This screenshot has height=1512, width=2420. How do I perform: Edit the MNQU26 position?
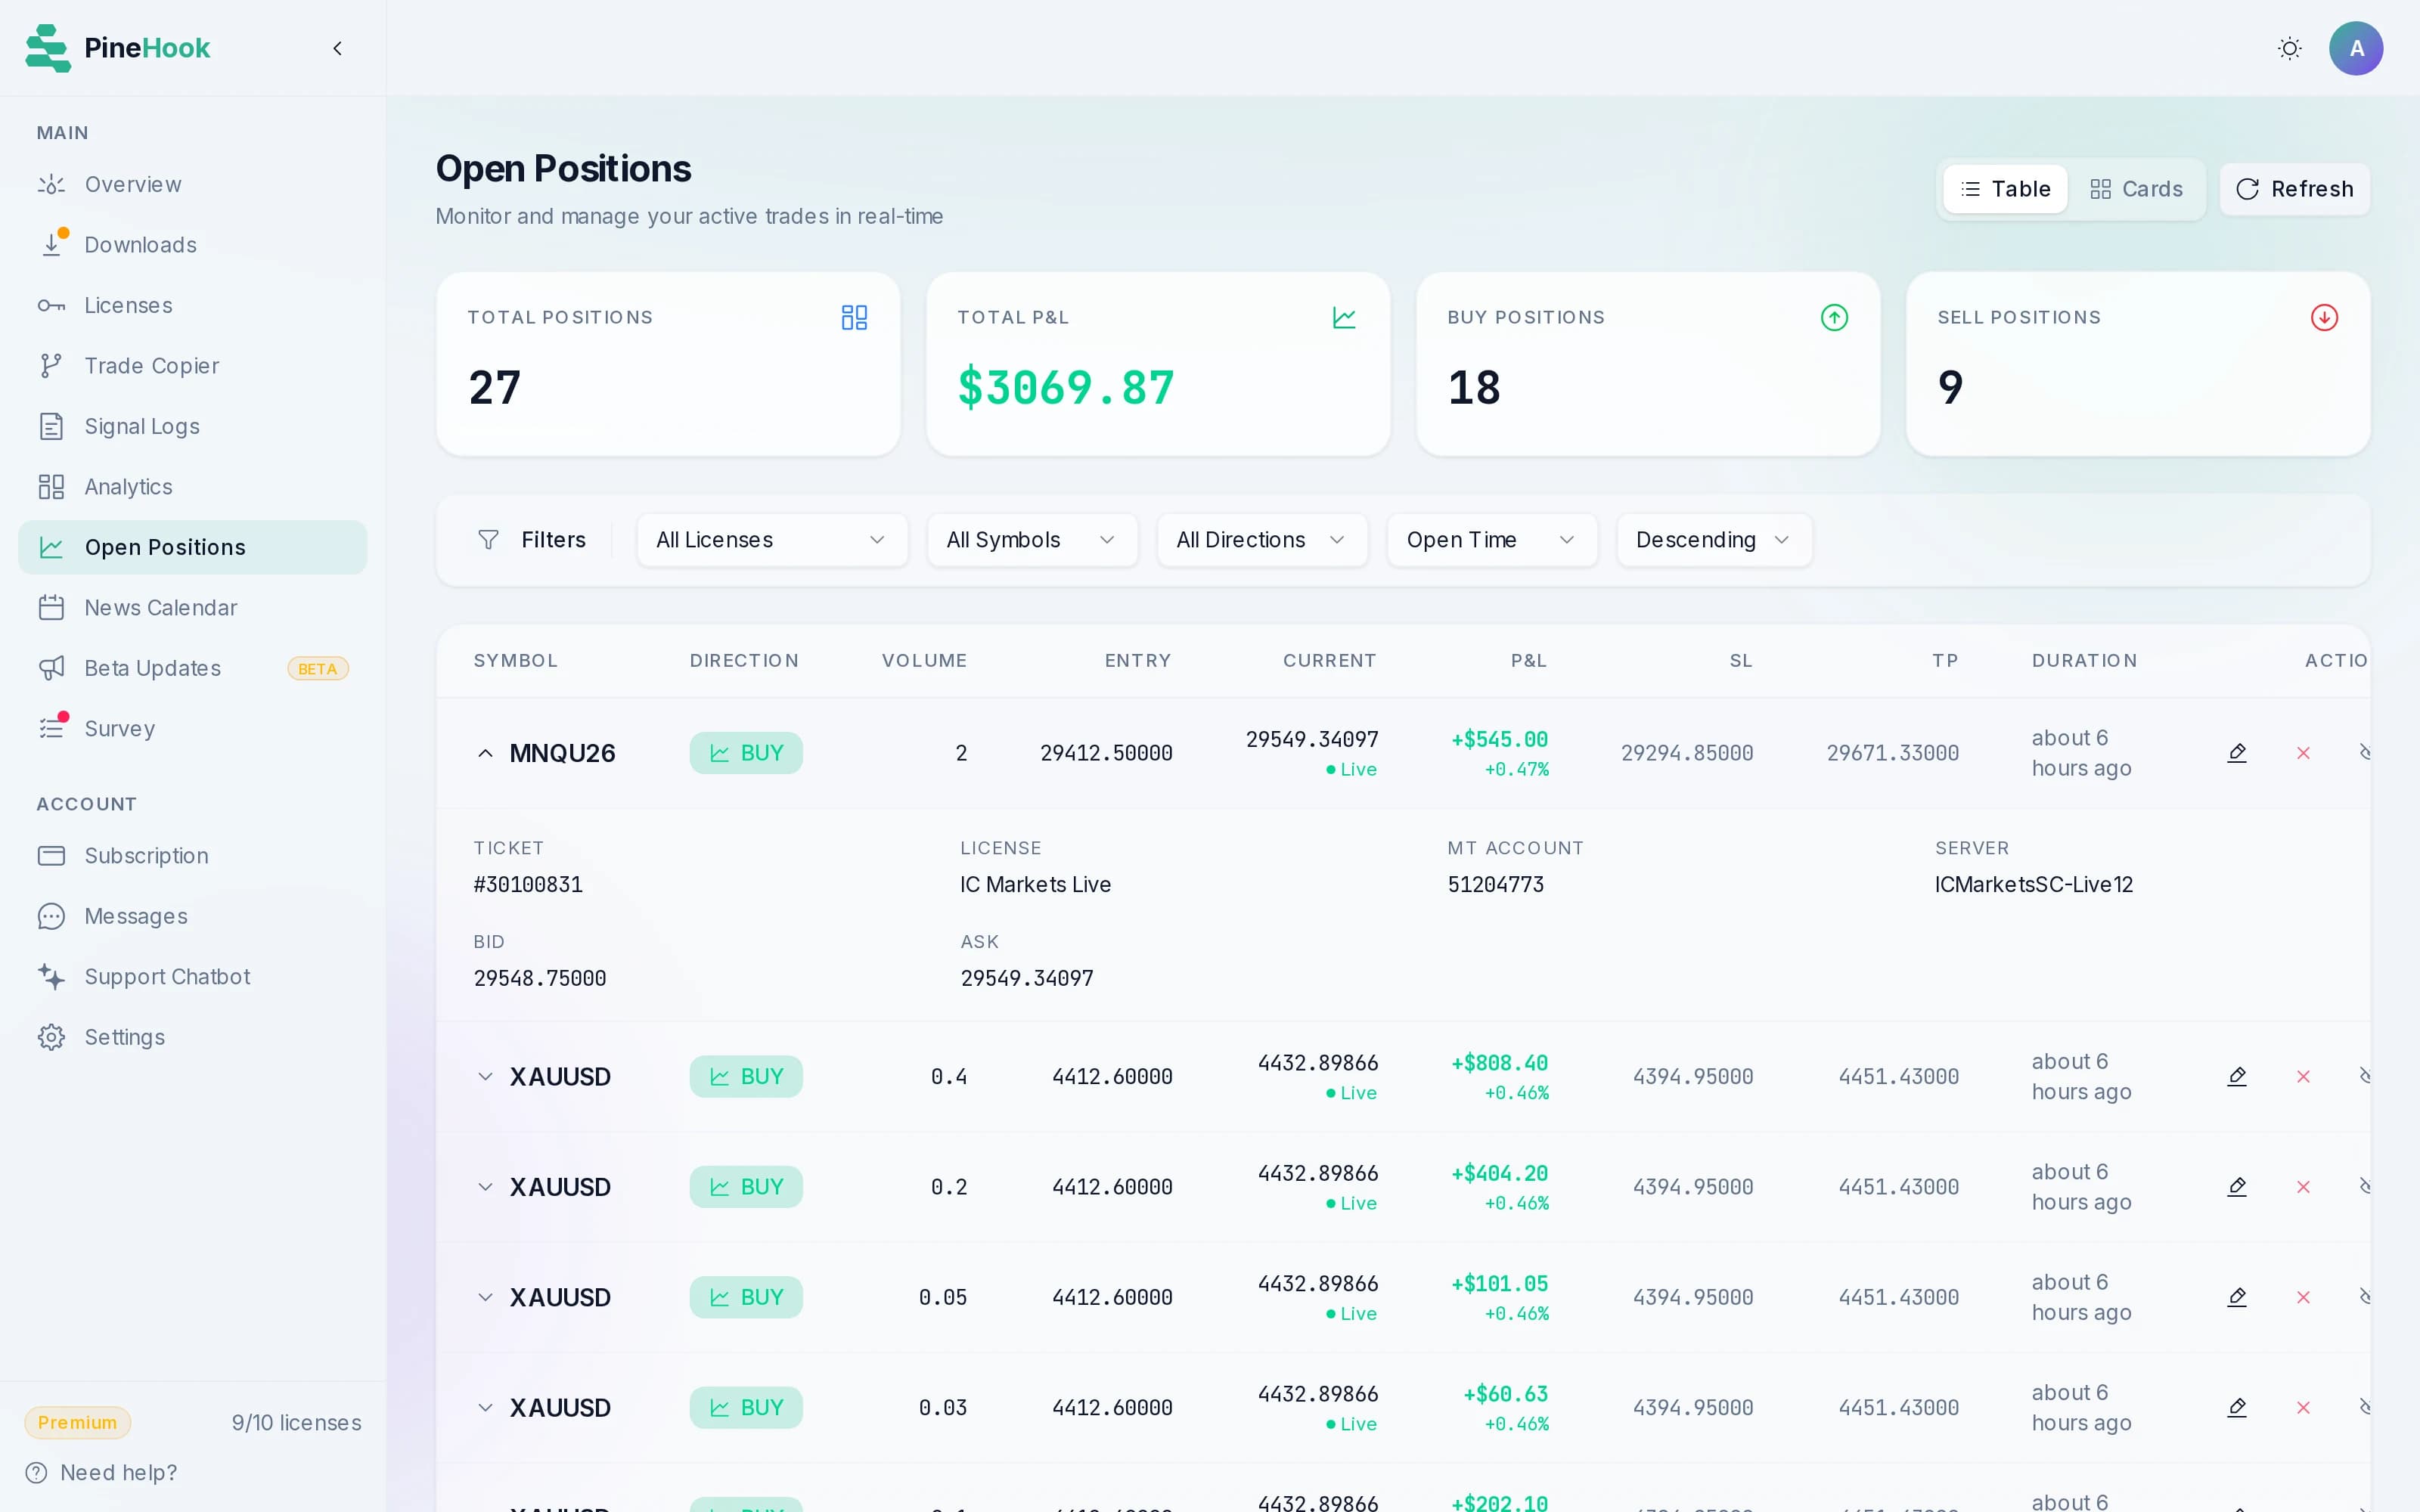coord(2237,753)
